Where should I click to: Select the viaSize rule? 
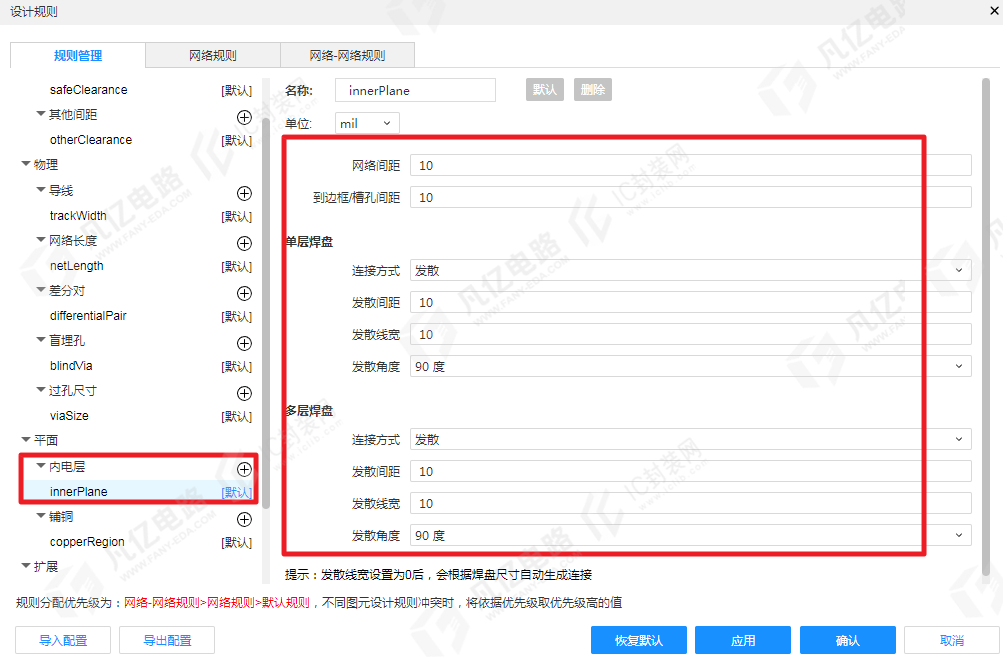tap(69, 415)
